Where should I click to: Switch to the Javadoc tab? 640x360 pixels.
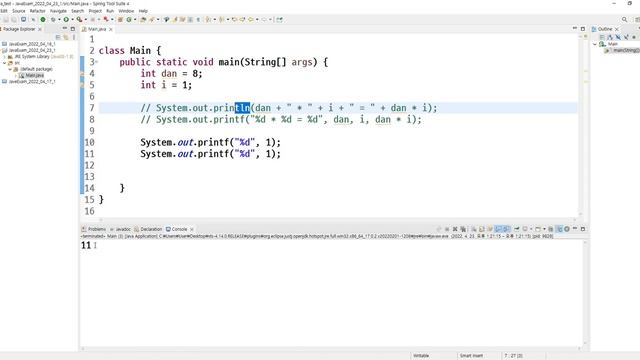[x=120, y=229]
